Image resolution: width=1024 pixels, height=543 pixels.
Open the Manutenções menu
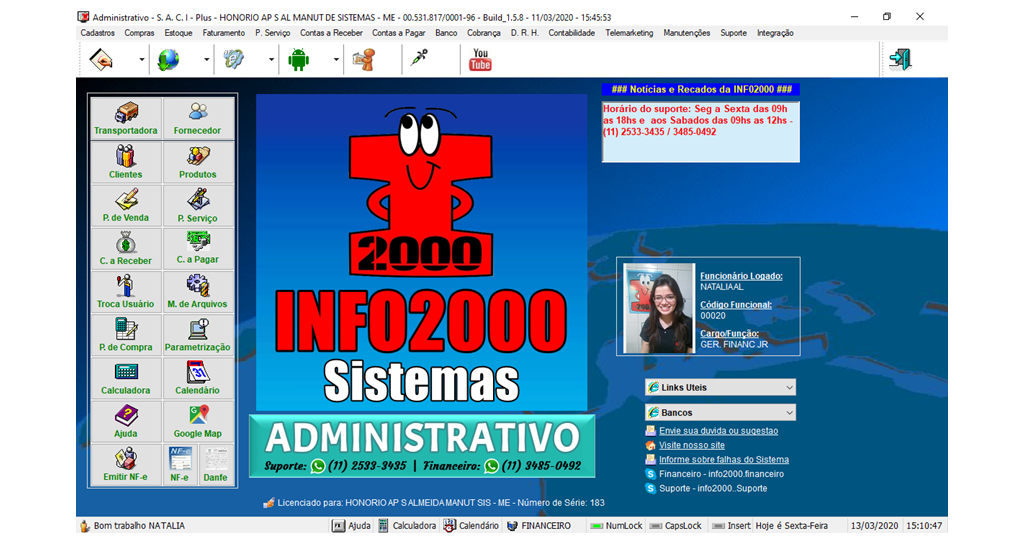pos(686,33)
